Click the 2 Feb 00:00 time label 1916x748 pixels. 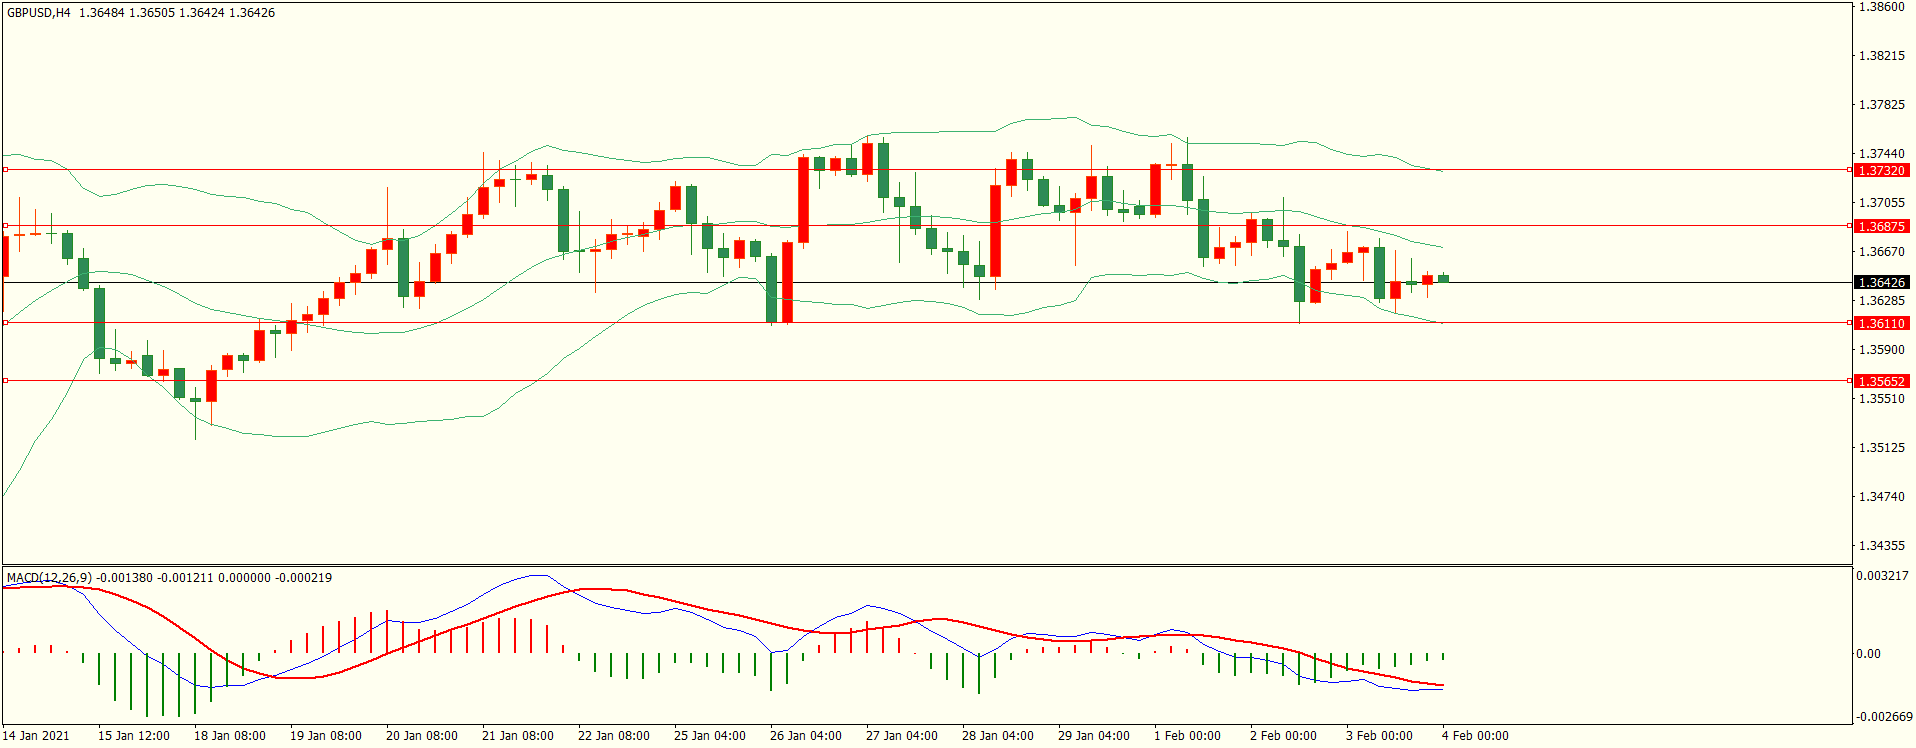point(1283,736)
